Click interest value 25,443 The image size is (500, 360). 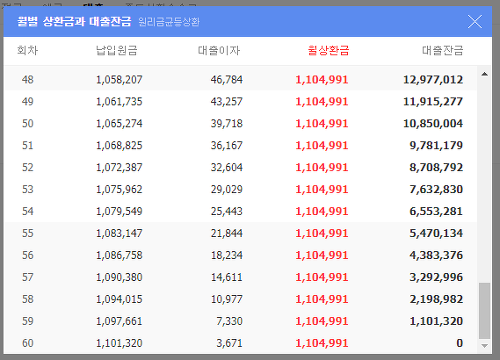pyautogui.click(x=227, y=211)
